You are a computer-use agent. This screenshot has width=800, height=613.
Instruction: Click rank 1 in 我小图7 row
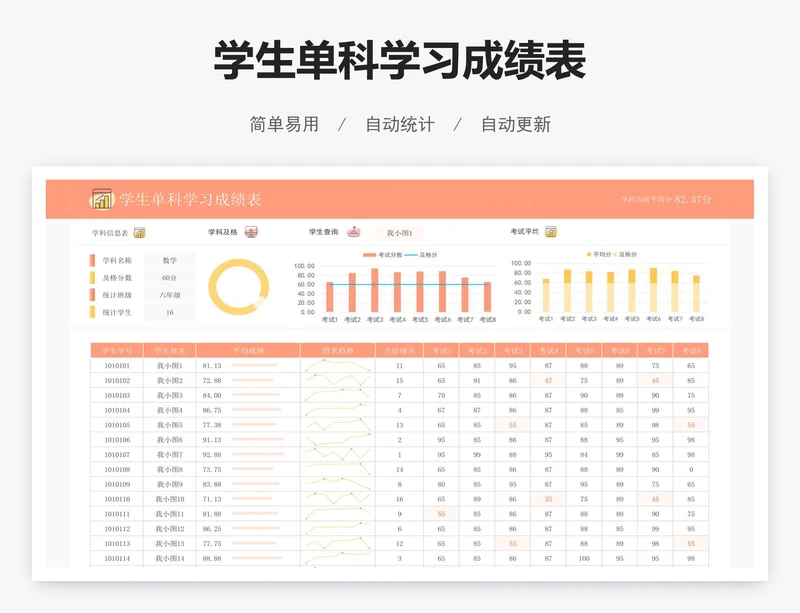pos(399,454)
